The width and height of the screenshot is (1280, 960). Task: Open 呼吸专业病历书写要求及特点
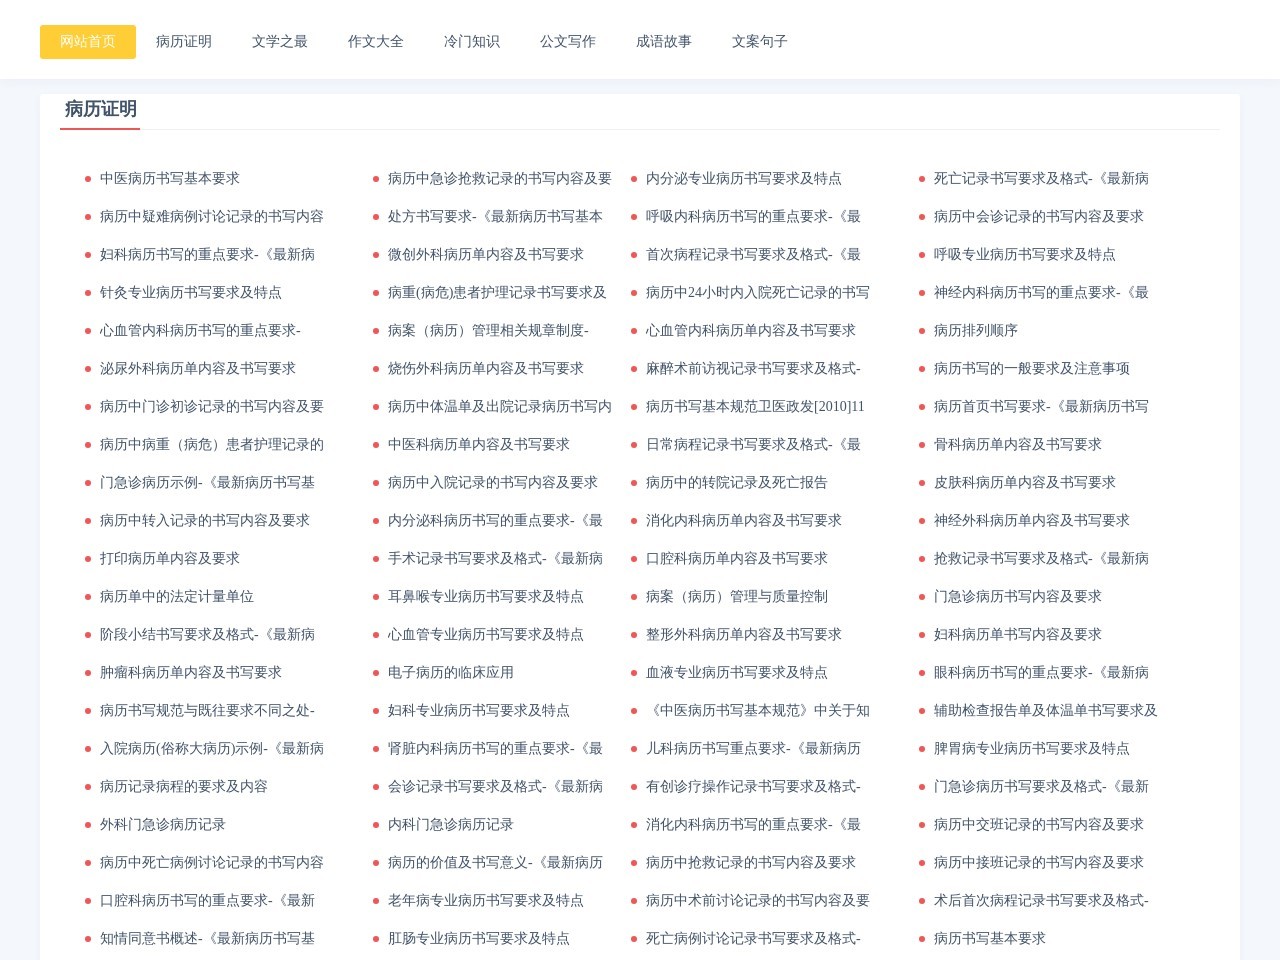click(1025, 255)
